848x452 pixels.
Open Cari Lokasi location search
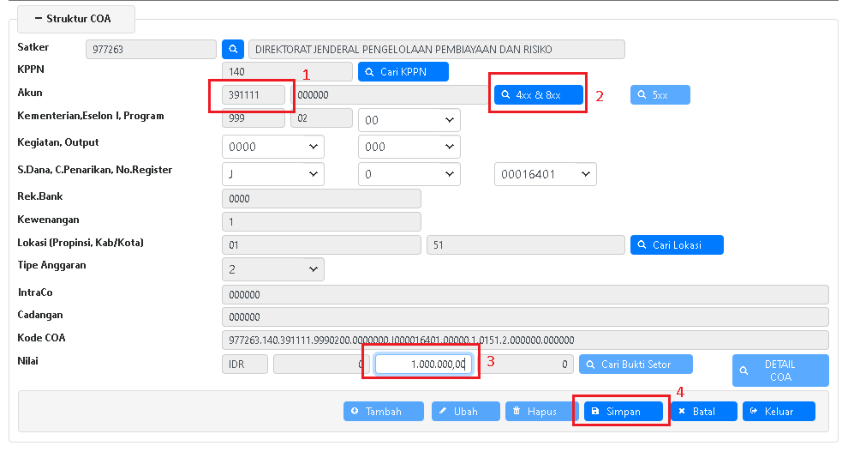(x=676, y=245)
